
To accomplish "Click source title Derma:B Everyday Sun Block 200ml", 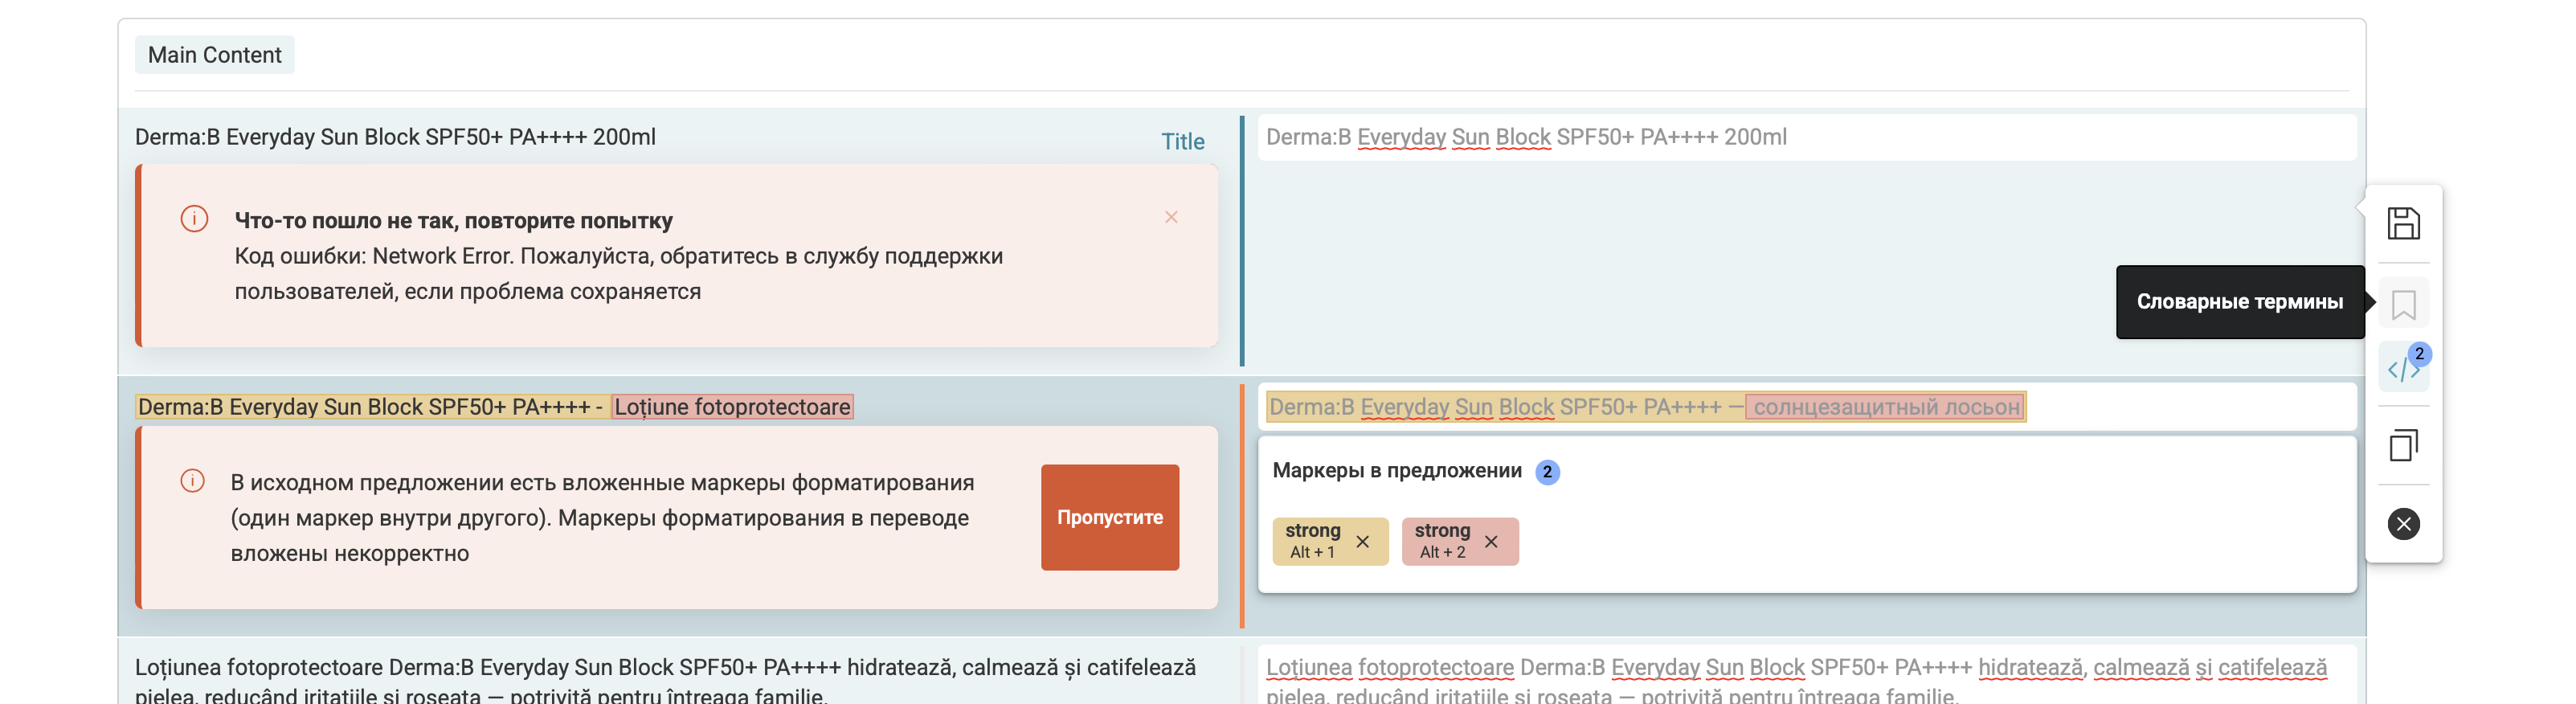I will tap(395, 137).
